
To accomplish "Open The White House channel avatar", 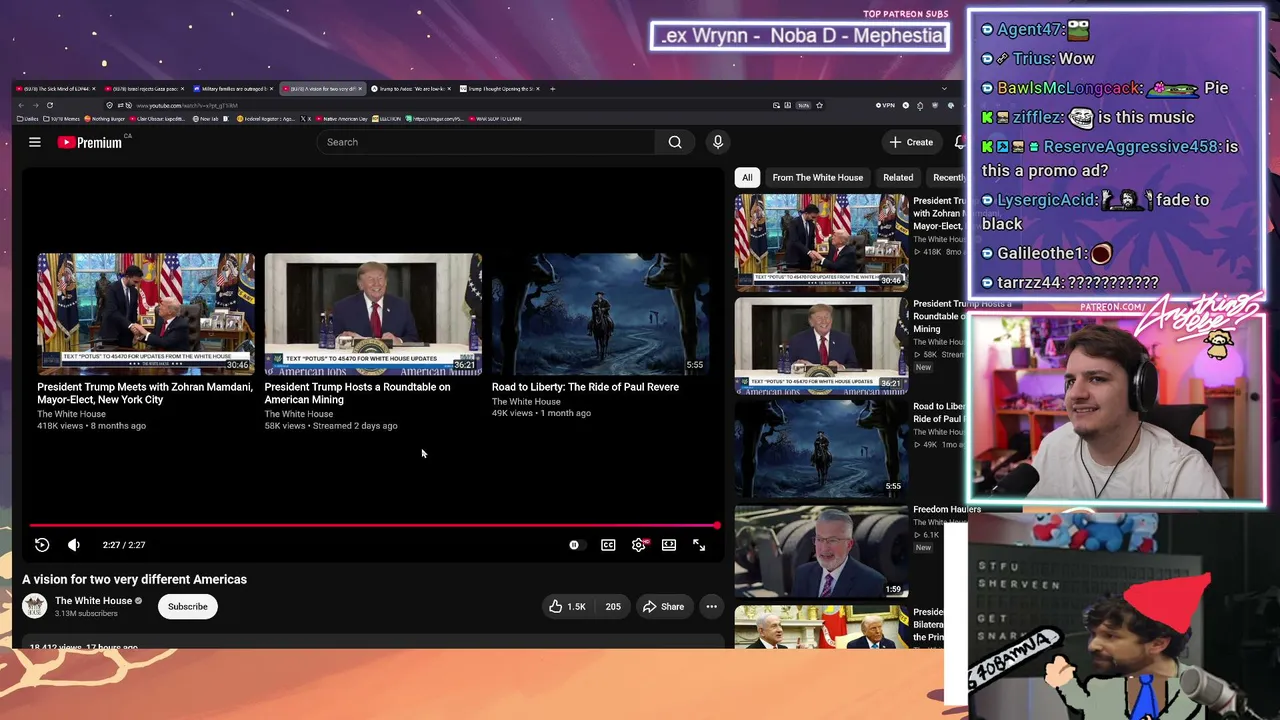I will (x=35, y=606).
